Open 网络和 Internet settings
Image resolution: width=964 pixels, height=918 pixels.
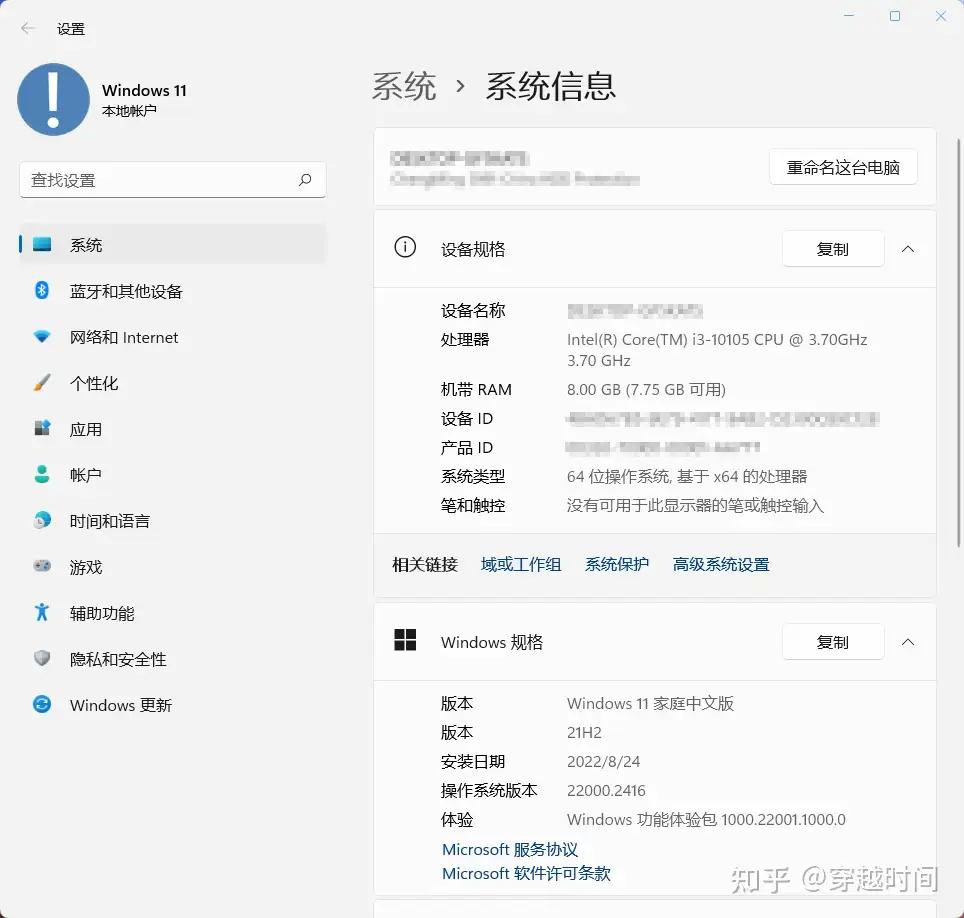[173, 336]
